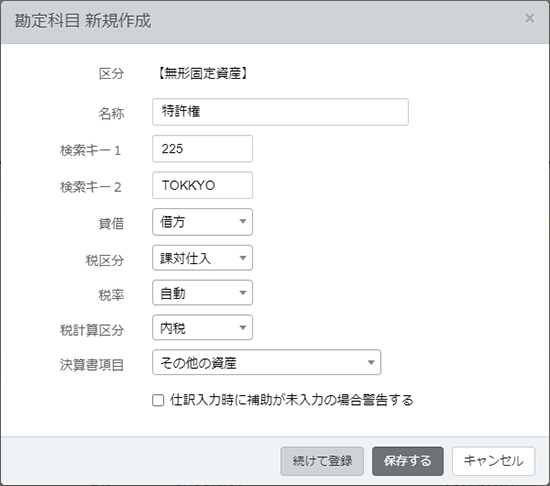This screenshot has height=486, width=550.
Task: Open the 税区分 dropdown showing 課対仕入
Action: [x=202, y=258]
